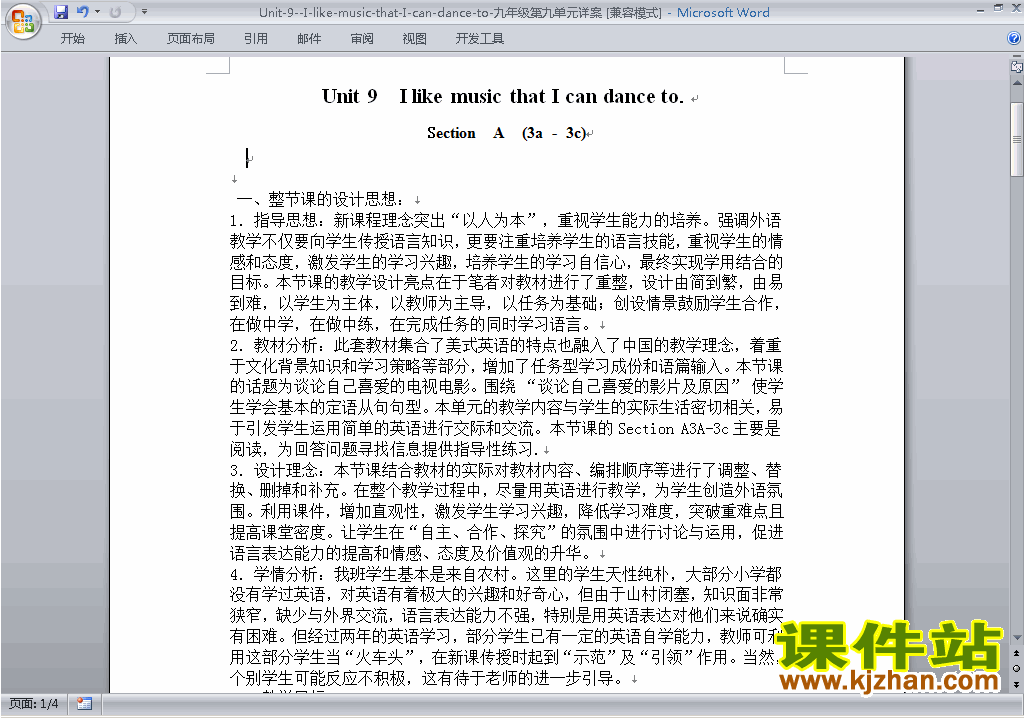Go to previous page double-arrow button
Screen dimensions: 1024x718
click(1017, 653)
